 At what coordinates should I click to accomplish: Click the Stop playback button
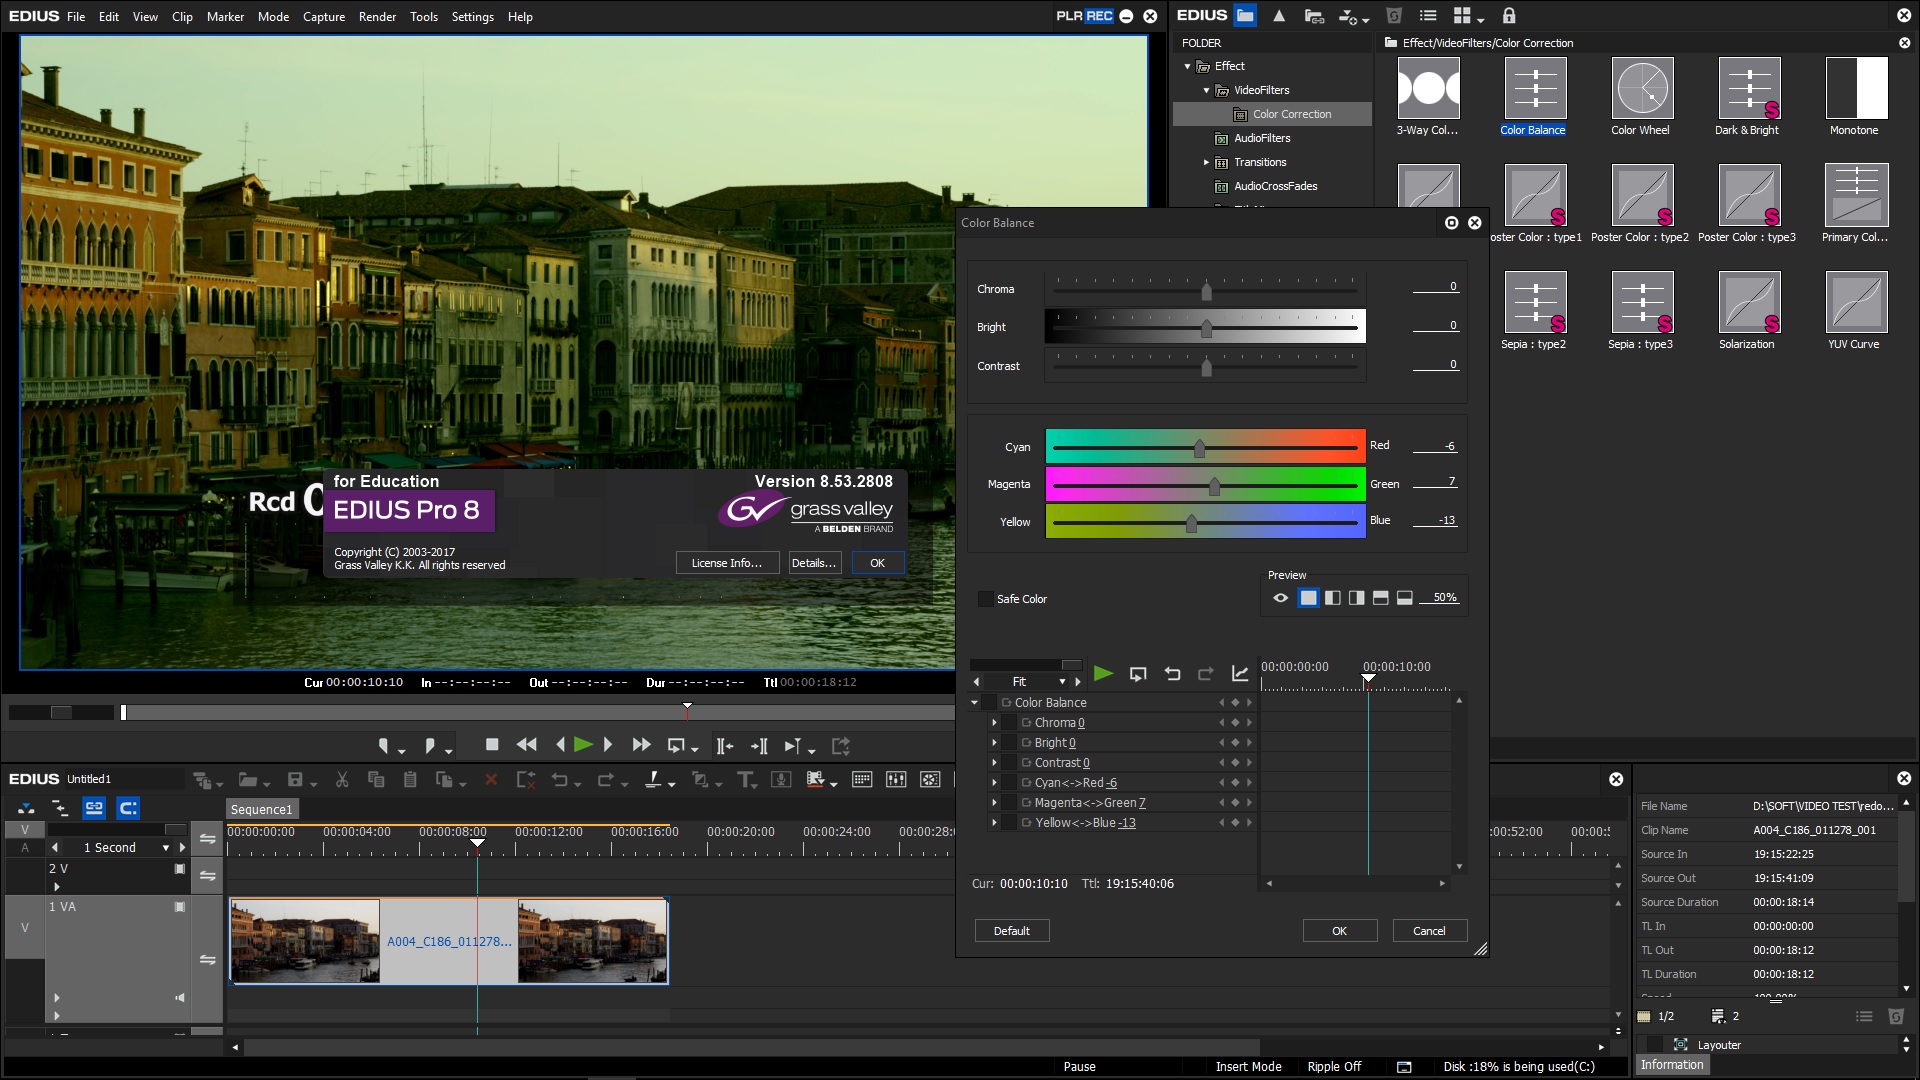point(492,745)
